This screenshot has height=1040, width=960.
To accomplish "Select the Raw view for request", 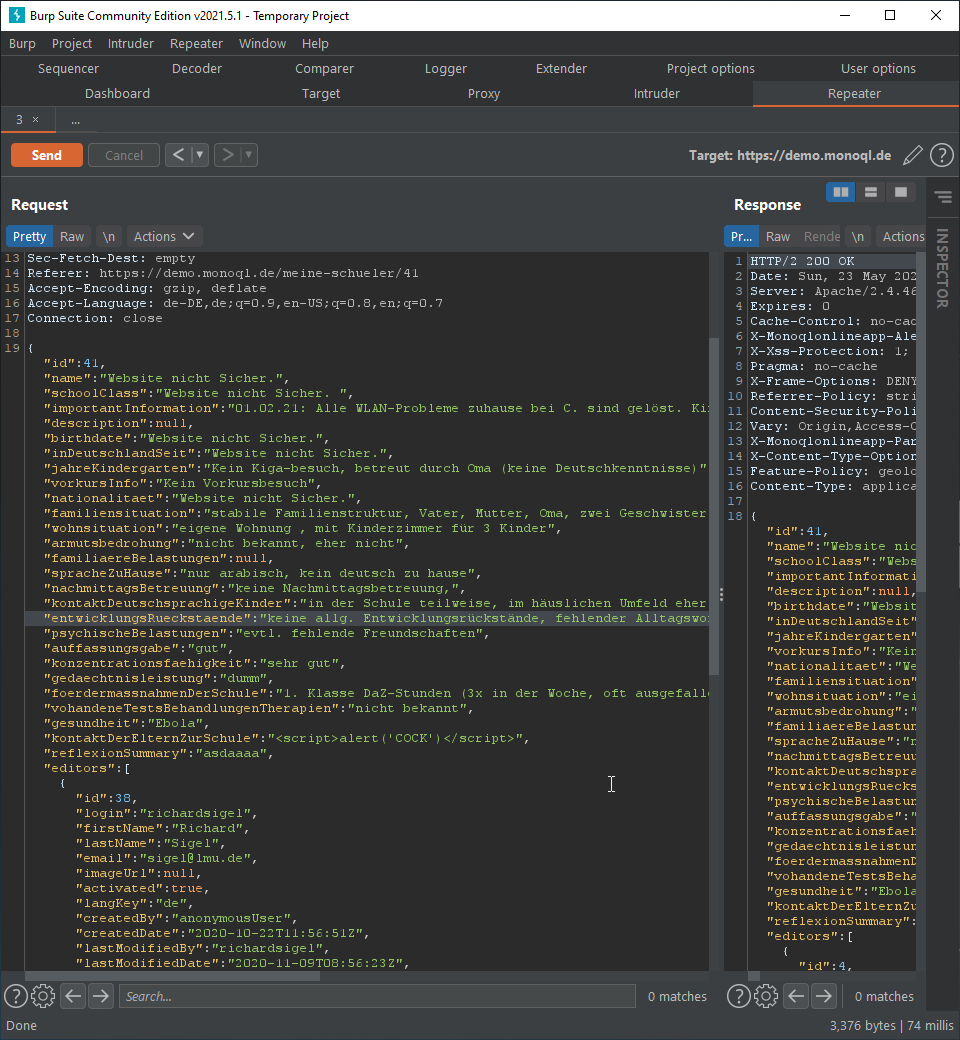I will (72, 237).
